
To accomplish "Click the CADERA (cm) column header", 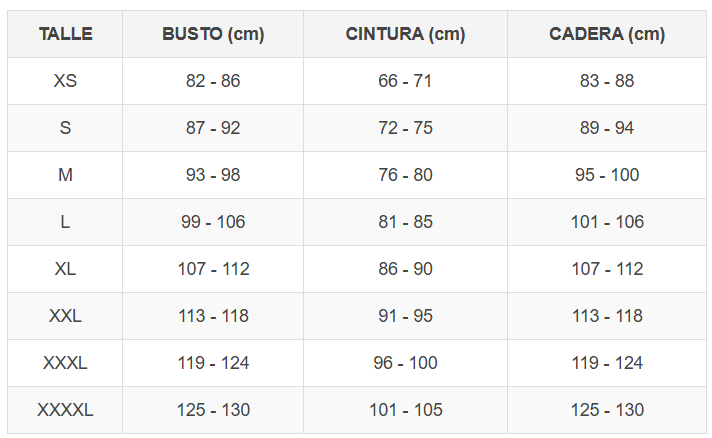I will click(607, 34).
